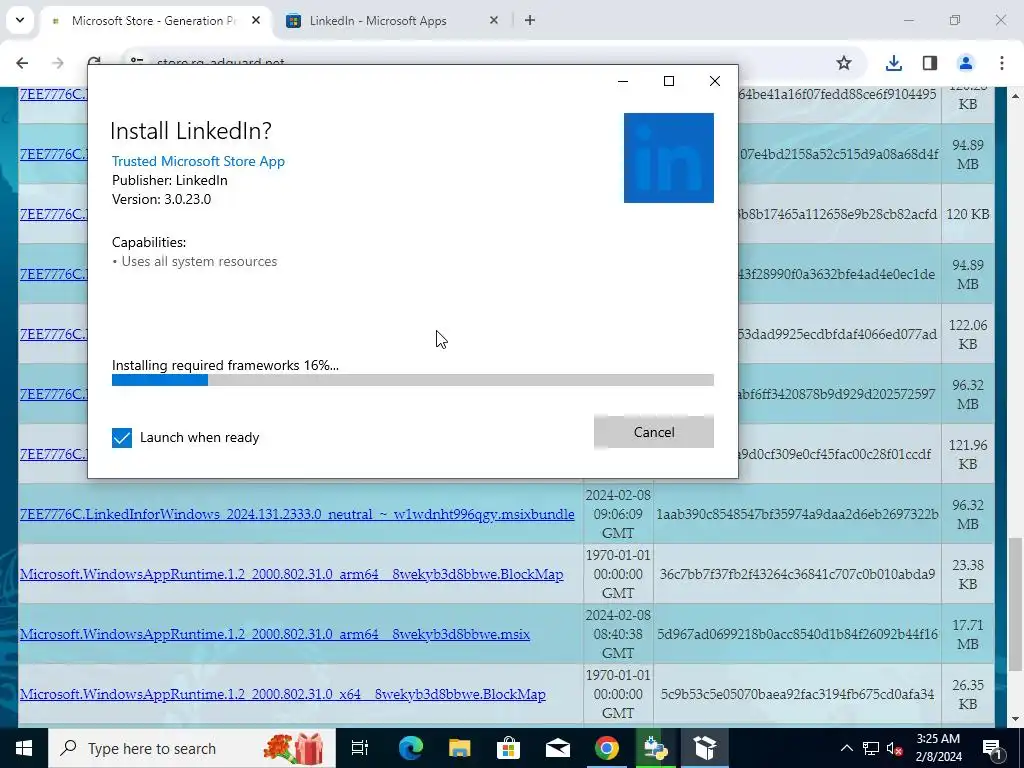
Task: Download LinkedInforWindows 2024.131.2333.0 msixbundle link
Action: 297,515
